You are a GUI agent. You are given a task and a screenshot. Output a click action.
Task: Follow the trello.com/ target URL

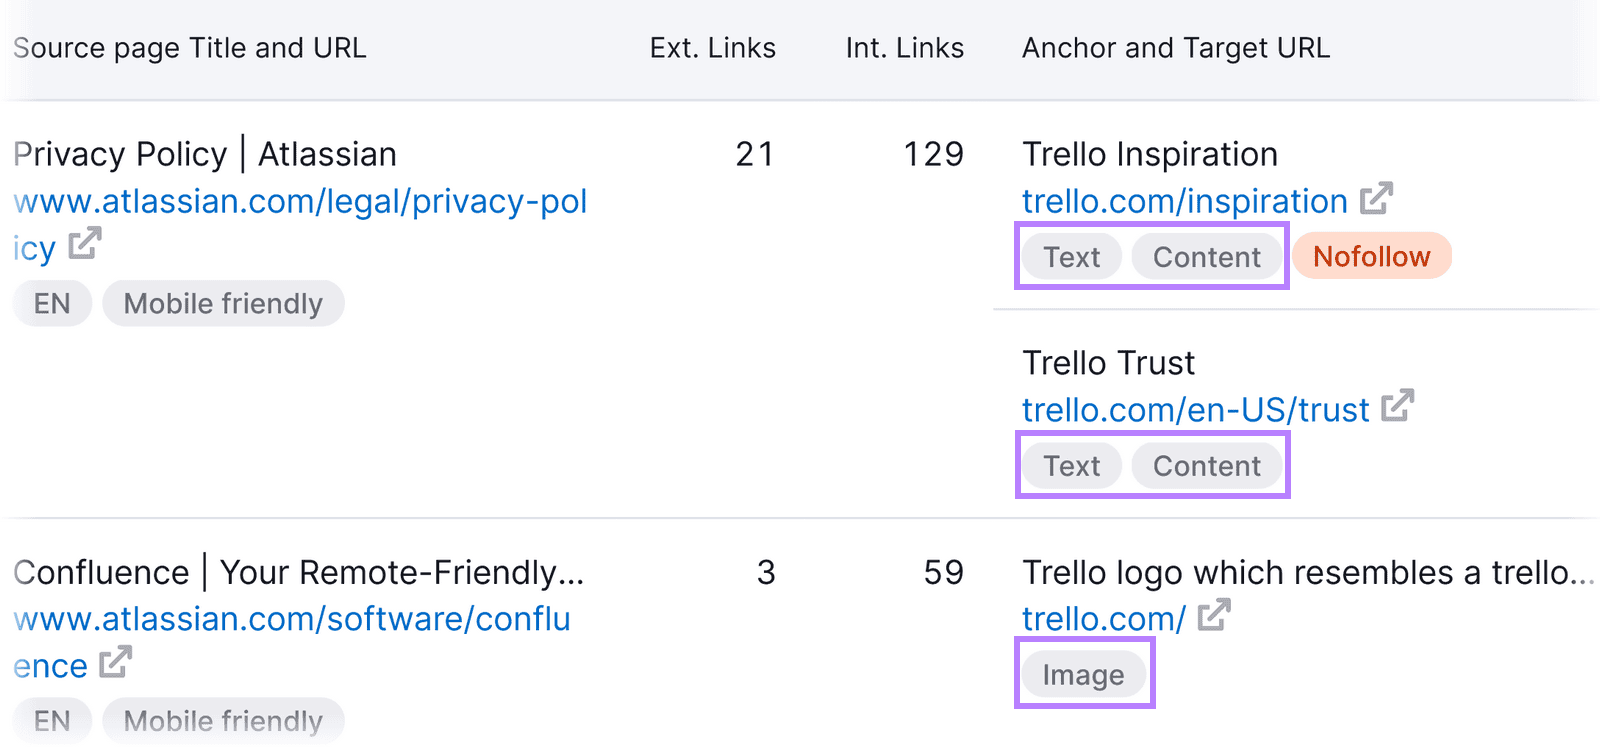[x=1103, y=619]
